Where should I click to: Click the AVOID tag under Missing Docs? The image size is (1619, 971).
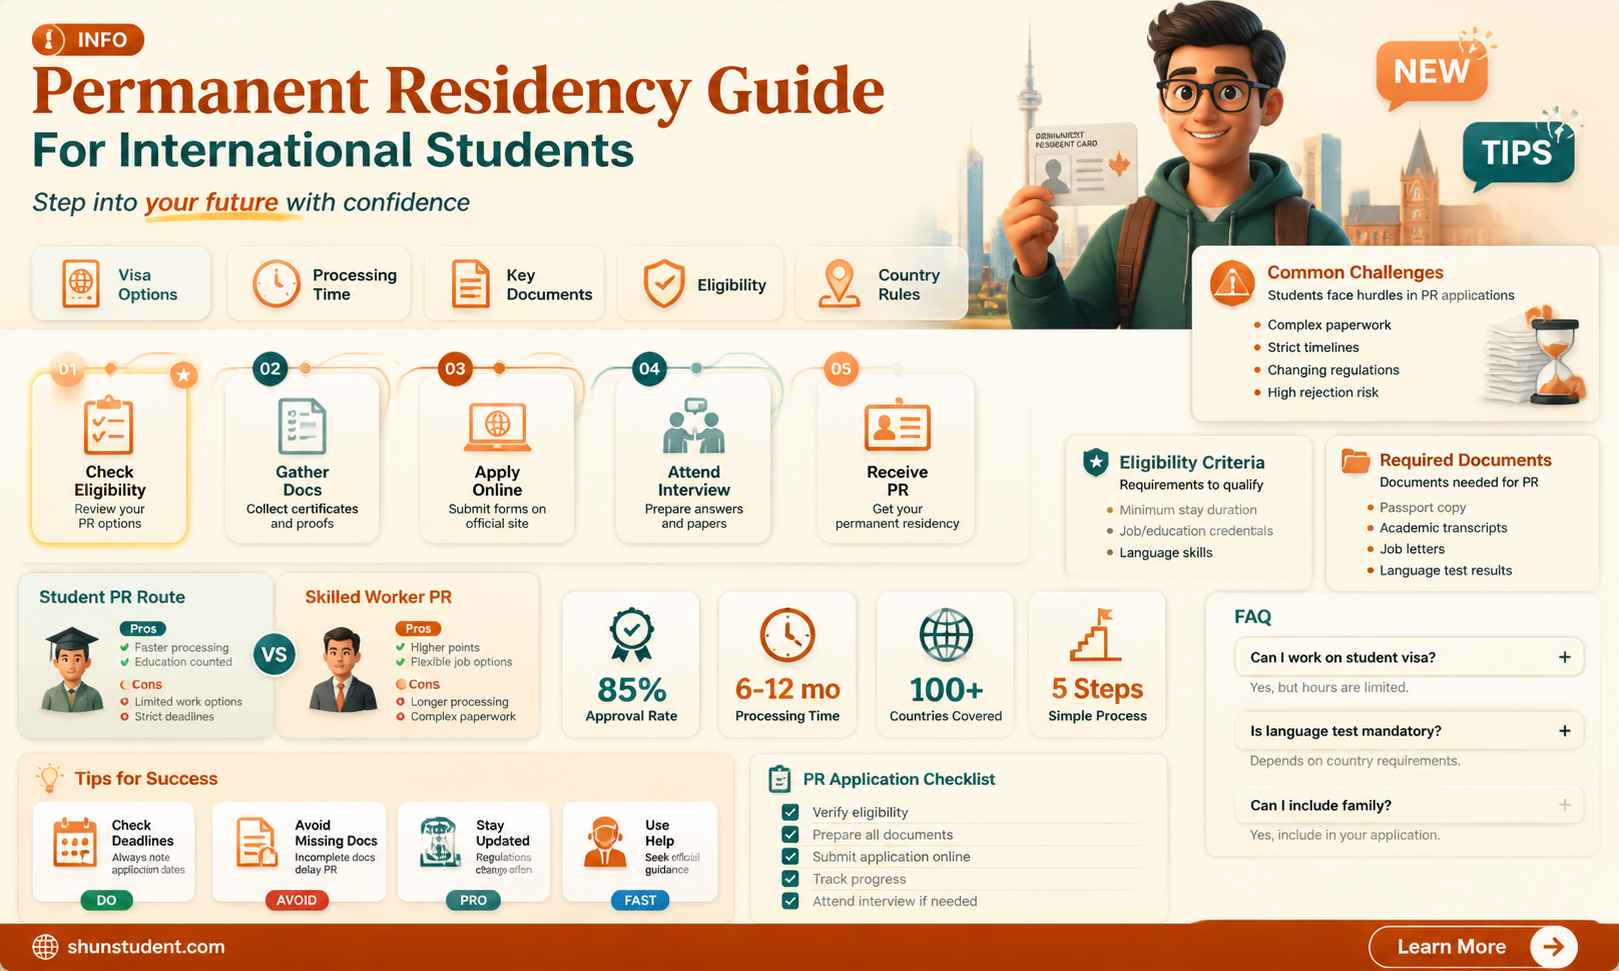297,900
